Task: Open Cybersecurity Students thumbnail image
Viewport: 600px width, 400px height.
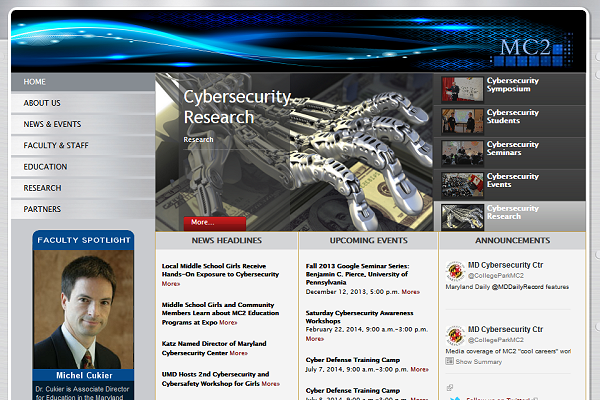Action: pyautogui.click(x=462, y=121)
